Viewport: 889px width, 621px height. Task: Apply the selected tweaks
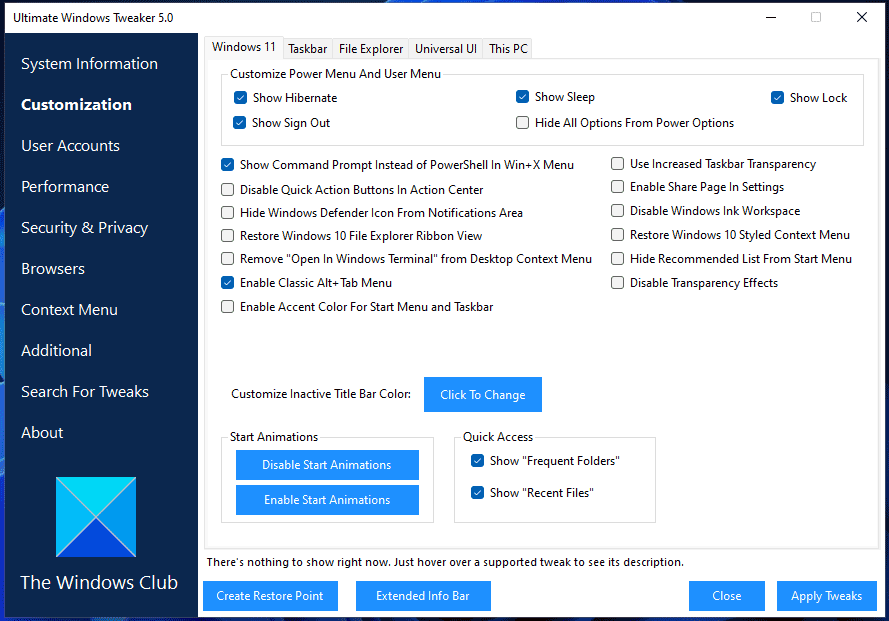tap(826, 596)
